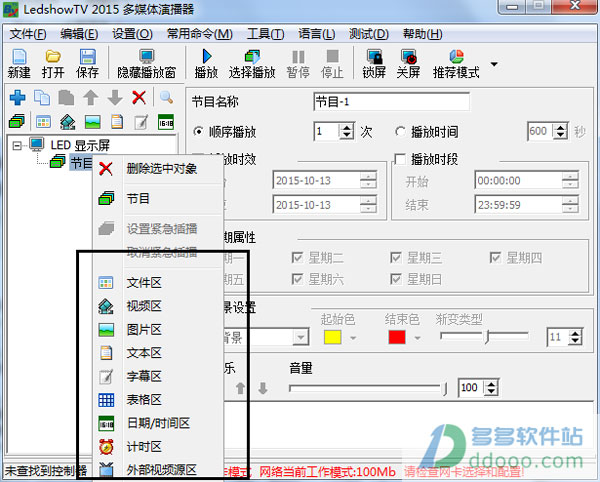Open the 测试(D) menu

click(x=368, y=34)
